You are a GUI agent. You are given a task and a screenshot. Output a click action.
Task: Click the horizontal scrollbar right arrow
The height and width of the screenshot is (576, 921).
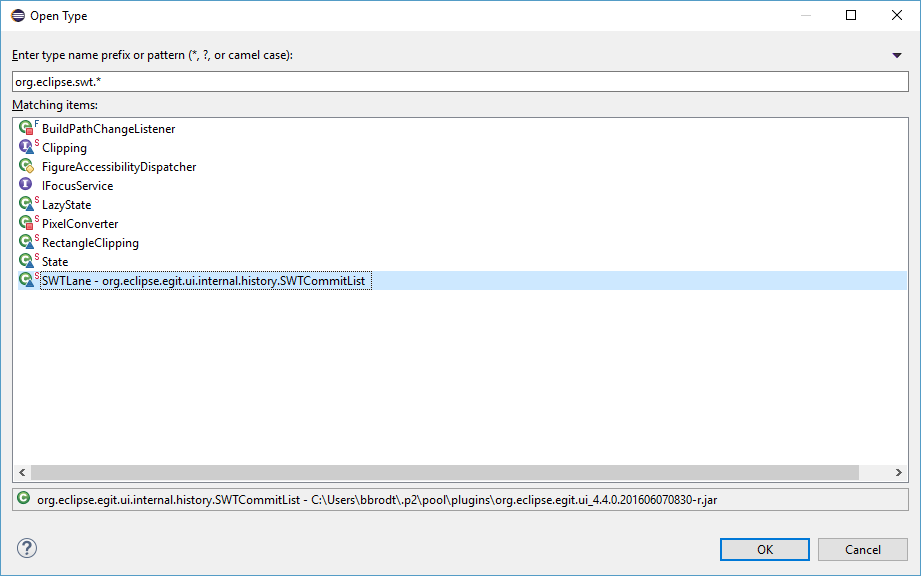pyautogui.click(x=897, y=471)
